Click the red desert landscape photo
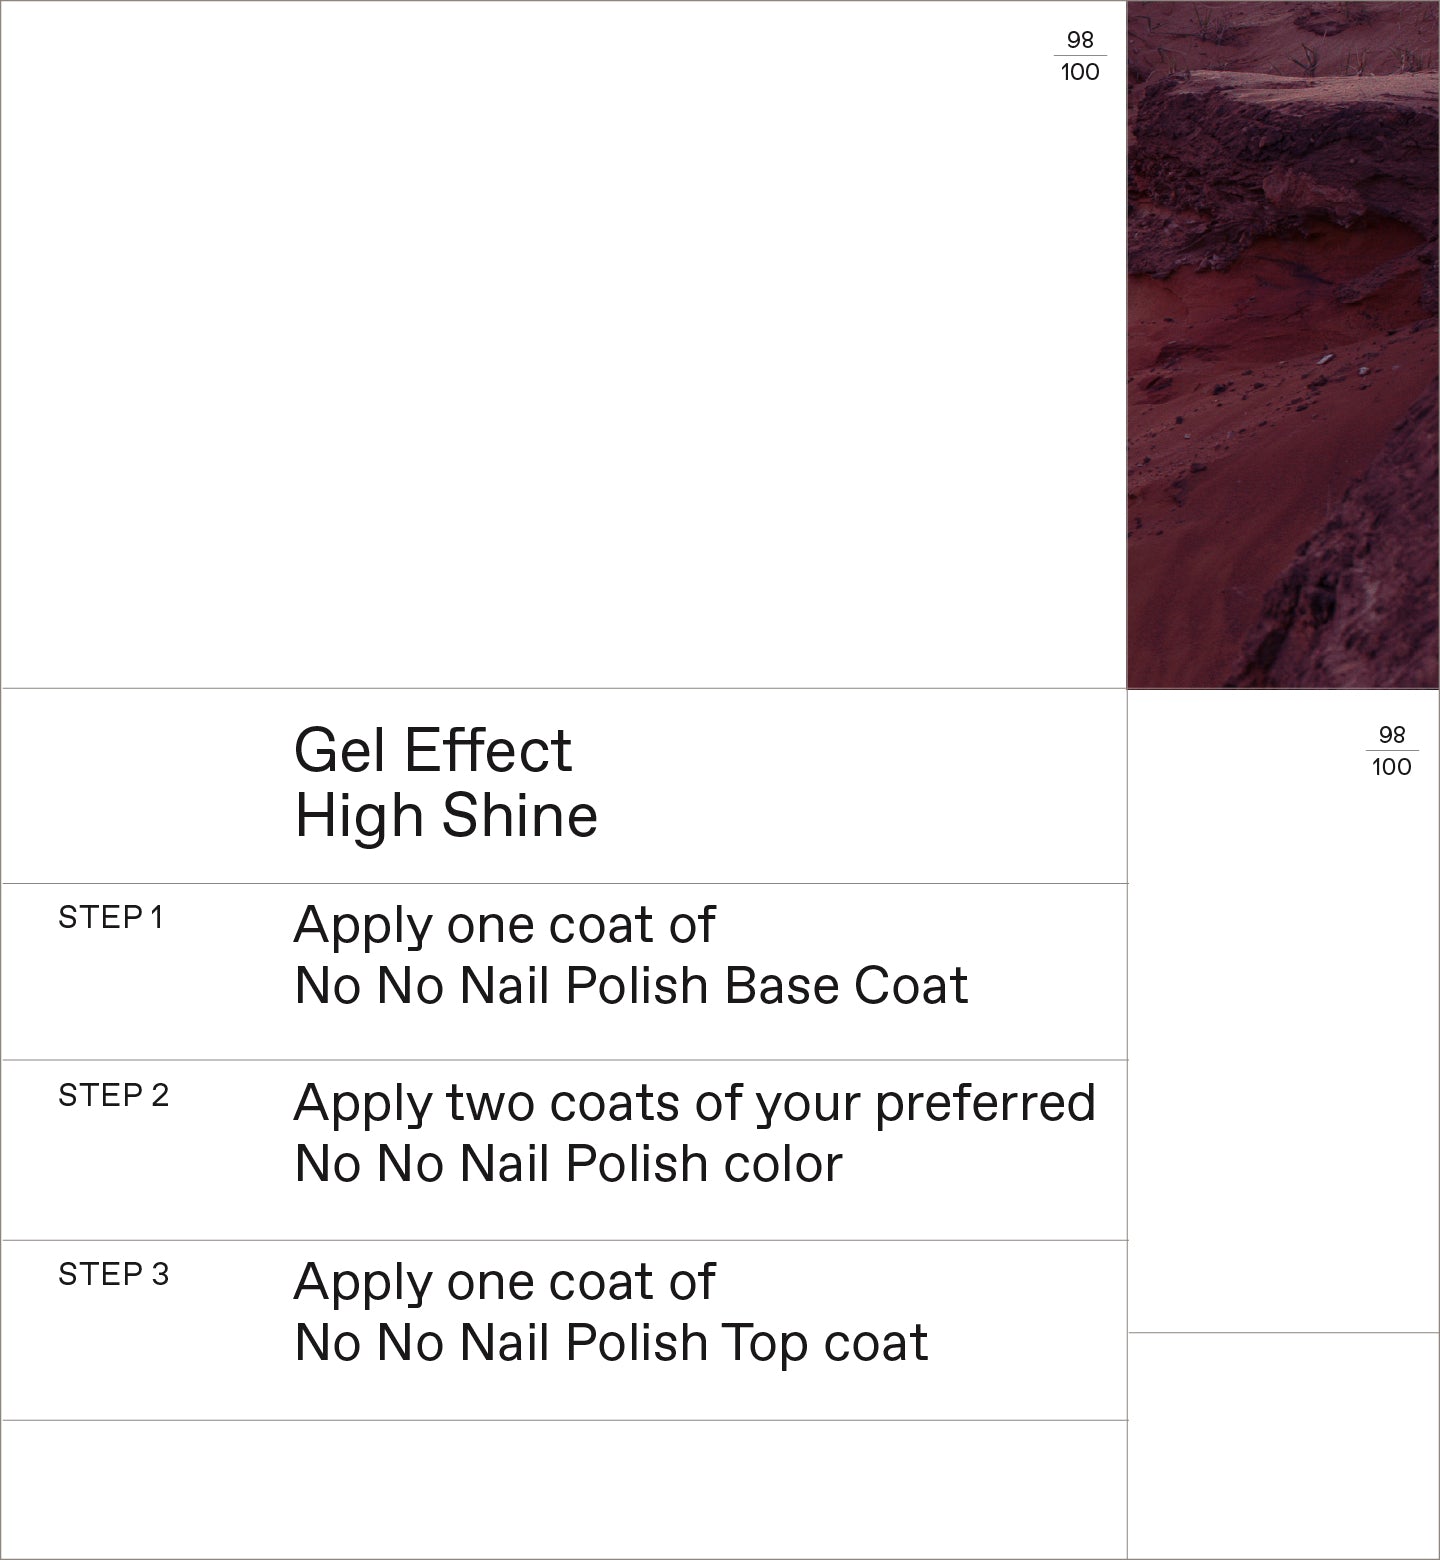Image resolution: width=1440 pixels, height=1560 pixels. click(1283, 345)
